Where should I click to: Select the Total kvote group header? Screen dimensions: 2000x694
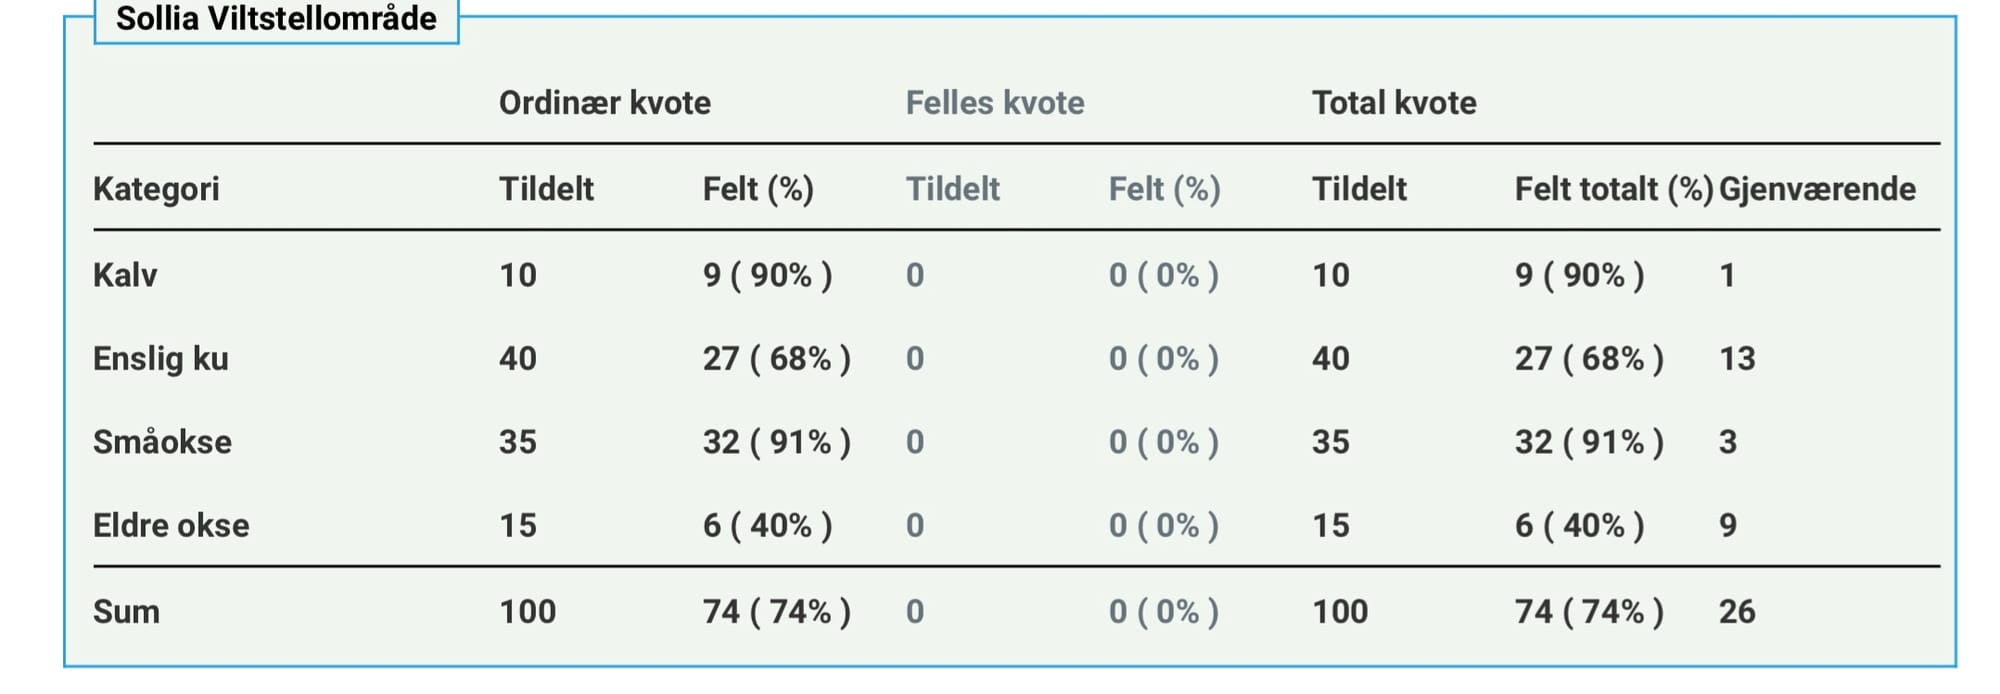pos(1394,103)
